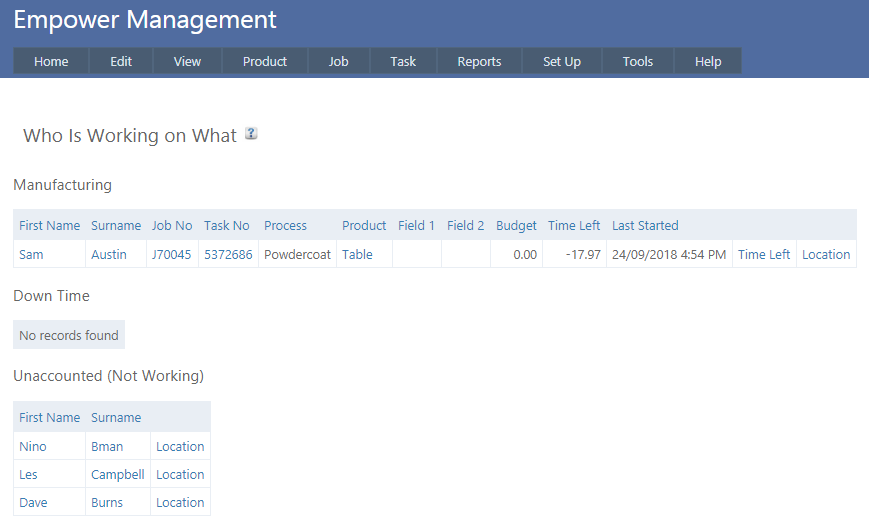
Task: Open the Set Up menu
Action: click(x=562, y=61)
